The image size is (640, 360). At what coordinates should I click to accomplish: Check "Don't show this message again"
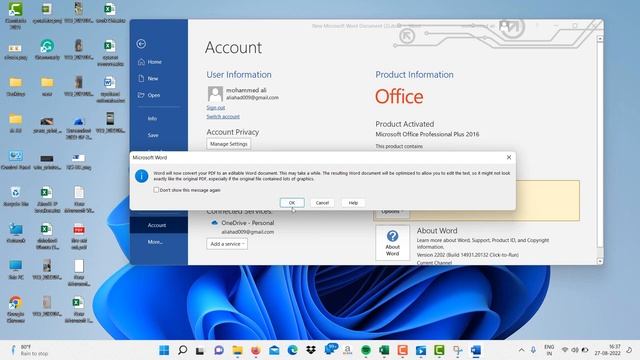tap(156, 190)
